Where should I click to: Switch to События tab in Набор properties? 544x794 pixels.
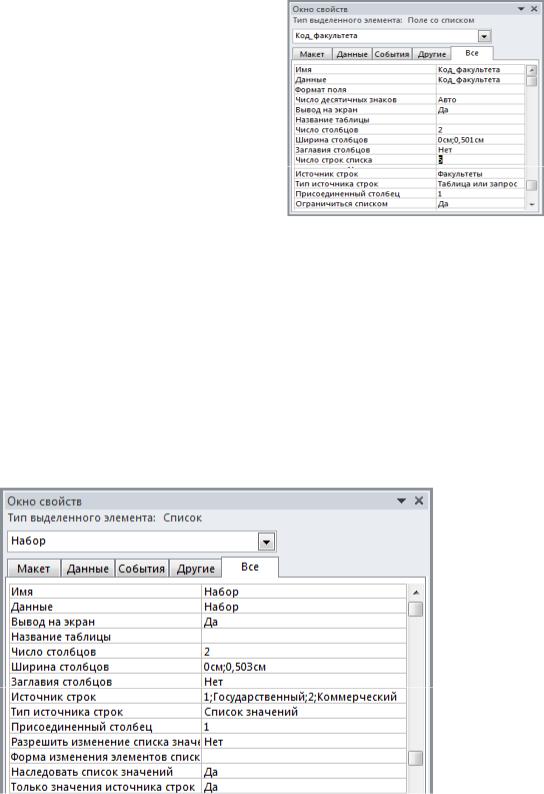pyautogui.click(x=141, y=569)
